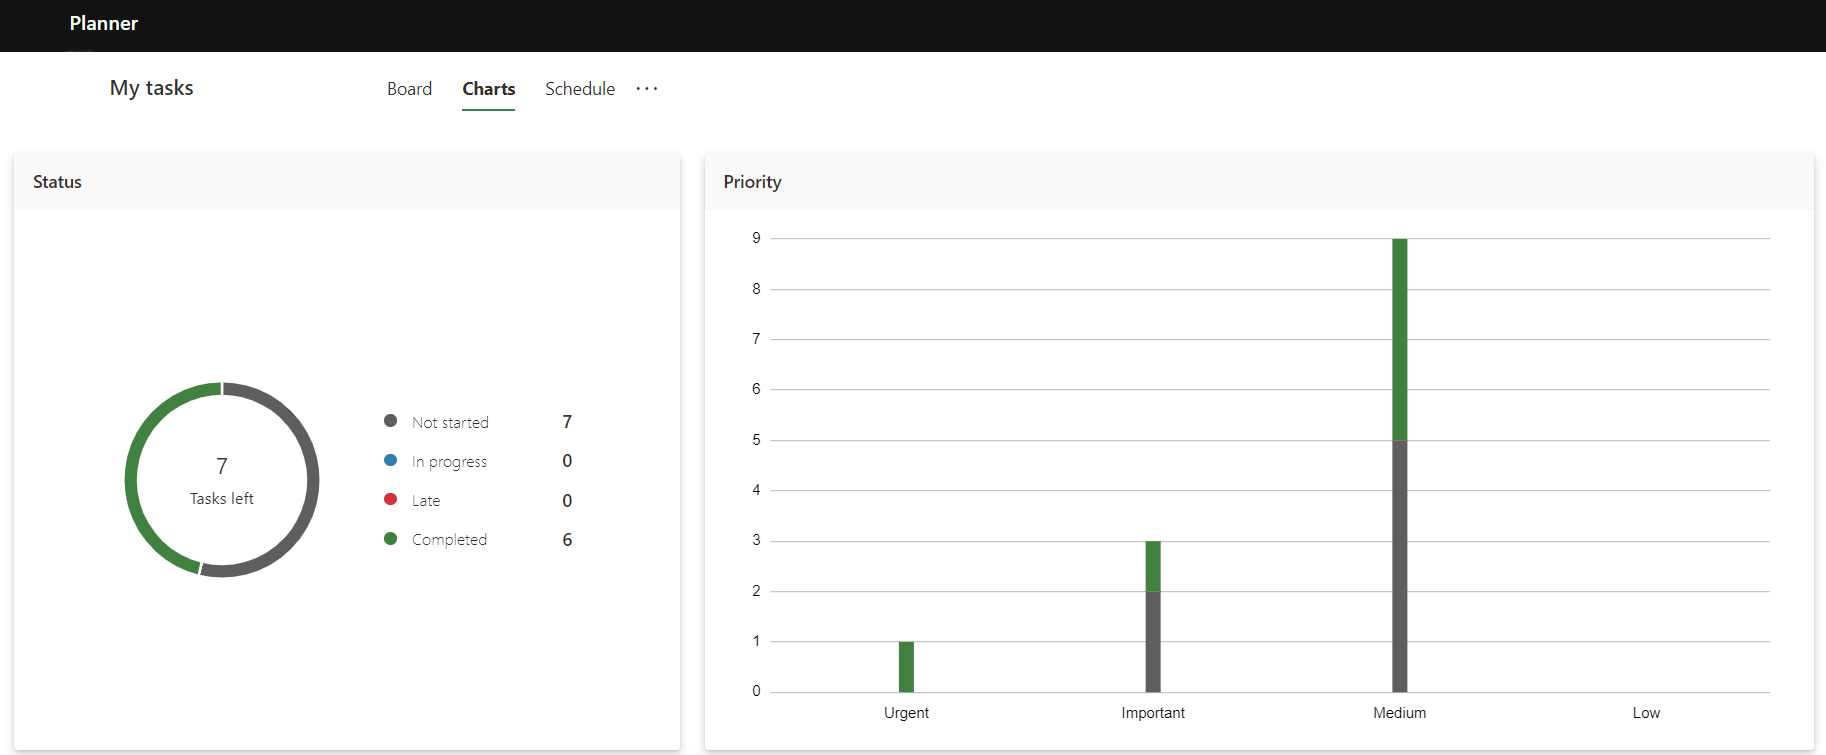Viewport: 1826px width, 755px height.
Task: Click the In progress count of 0
Action: [x=567, y=461]
